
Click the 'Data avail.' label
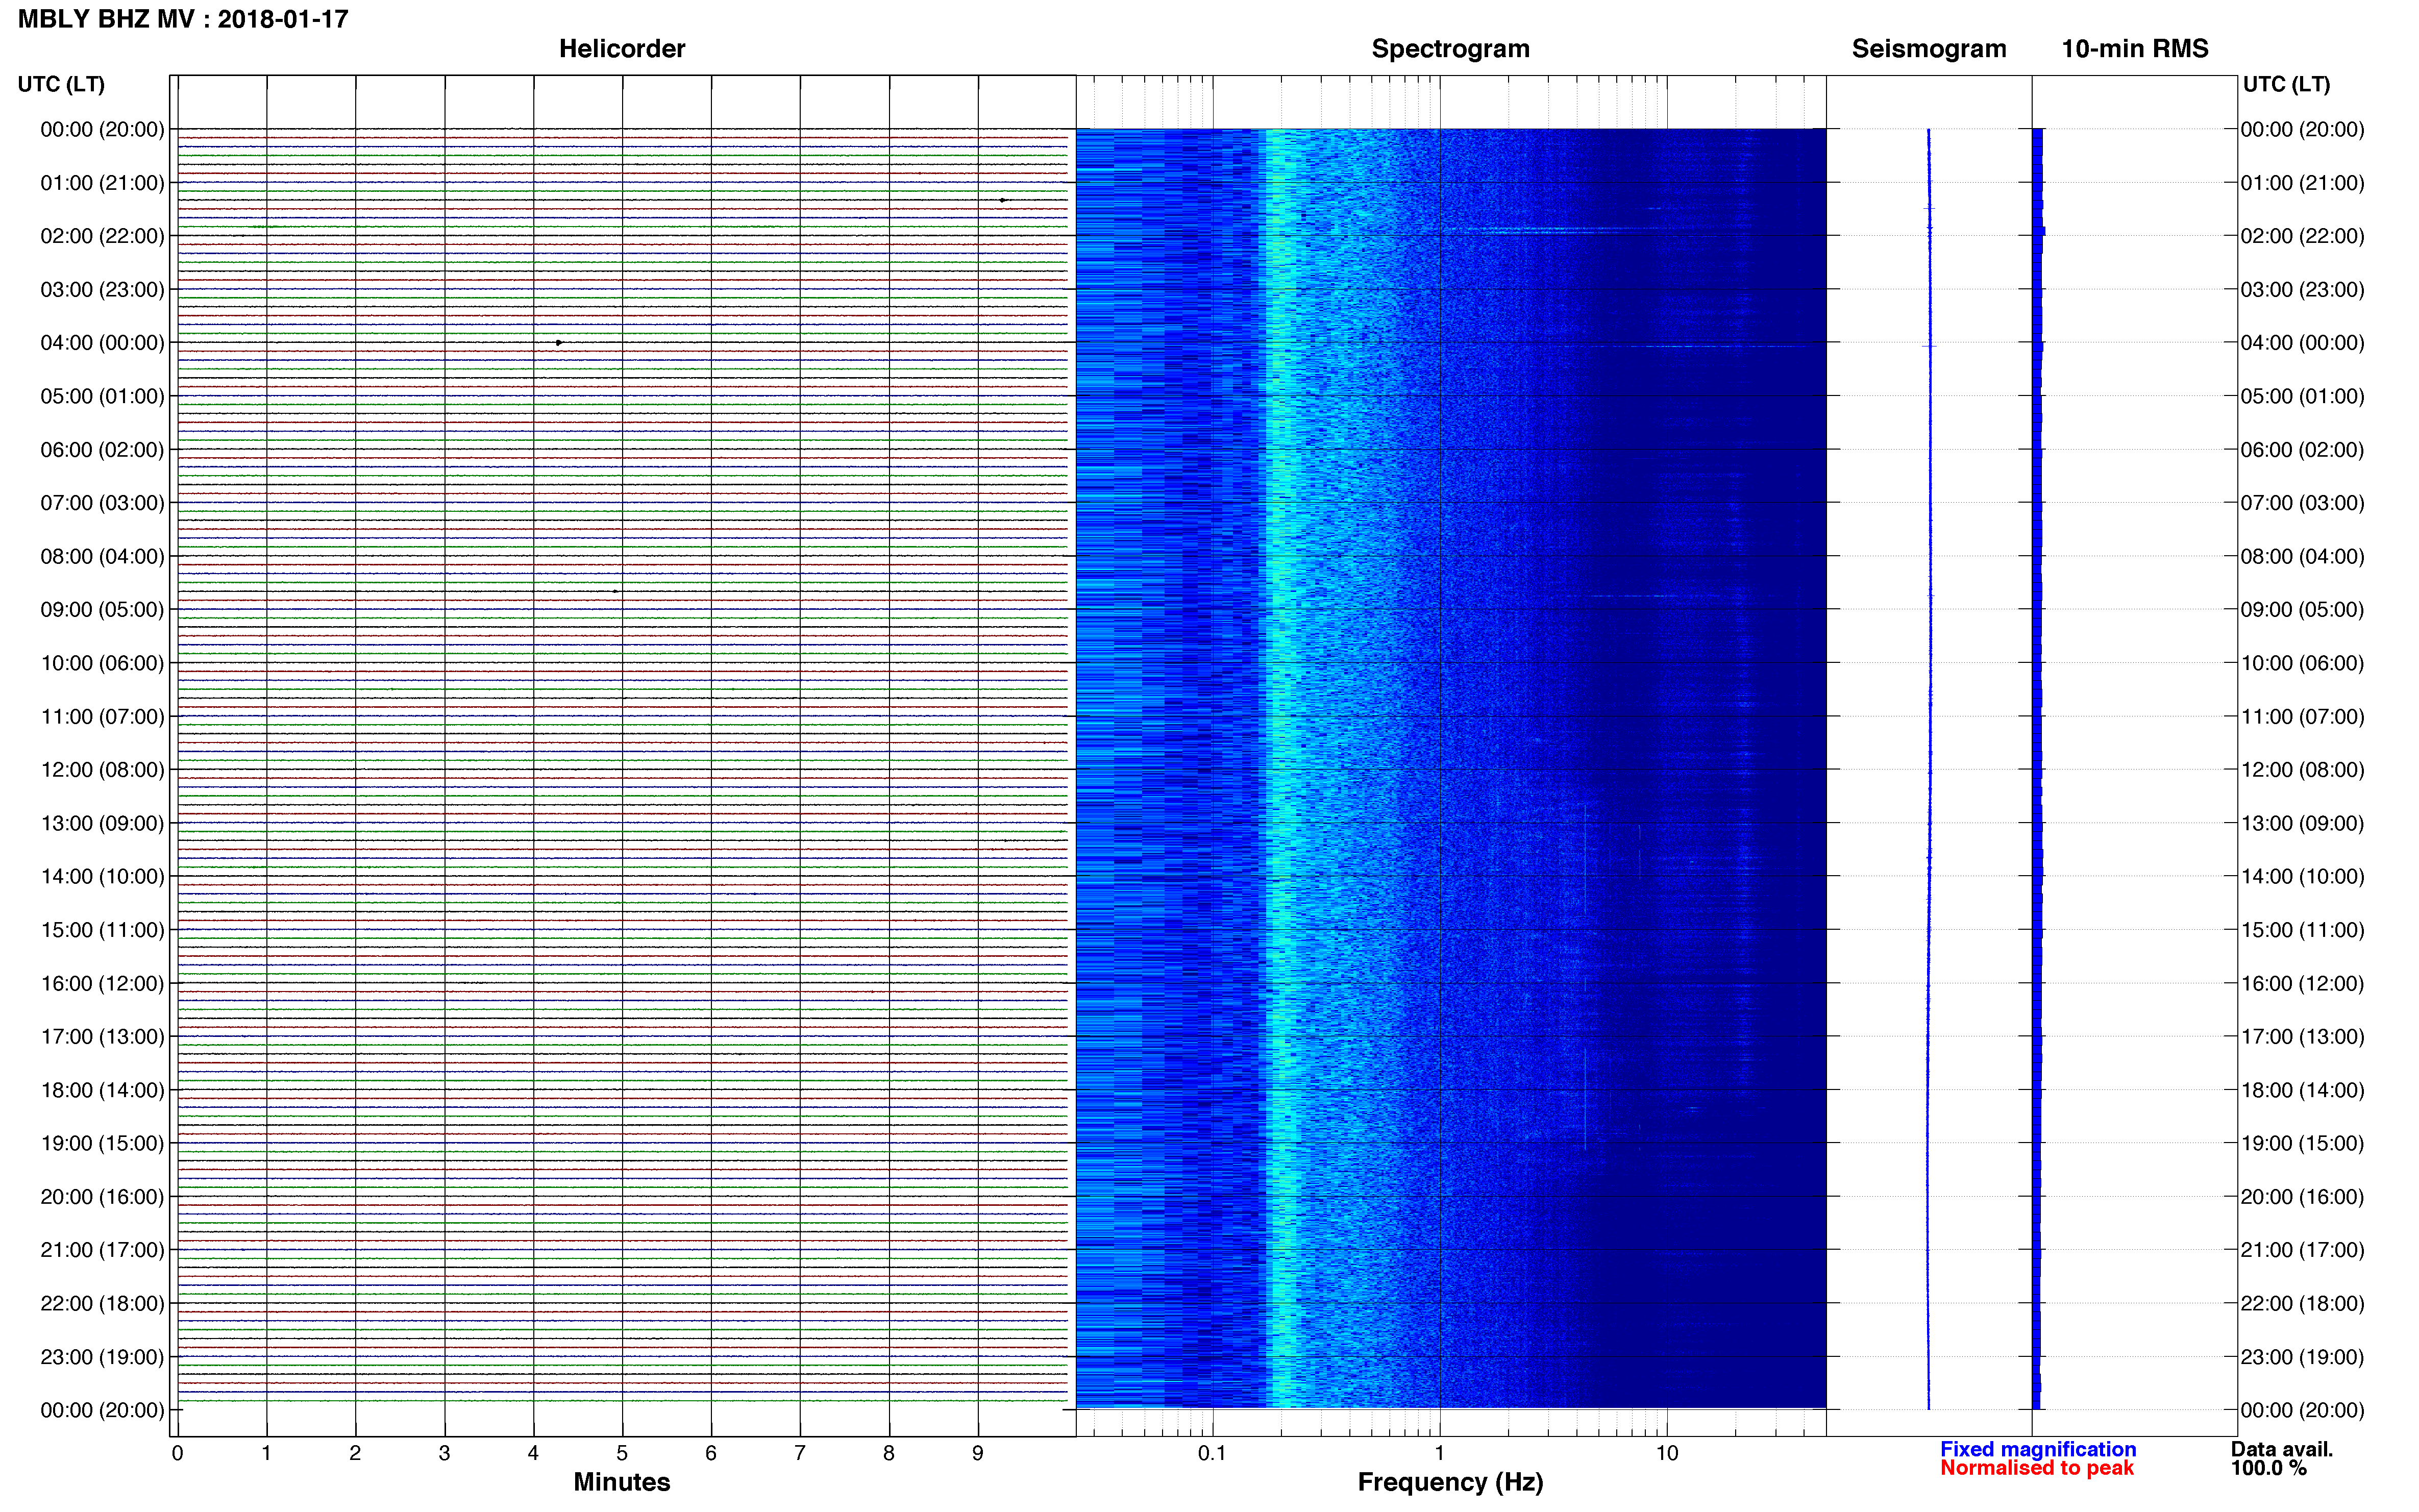point(2282,1449)
